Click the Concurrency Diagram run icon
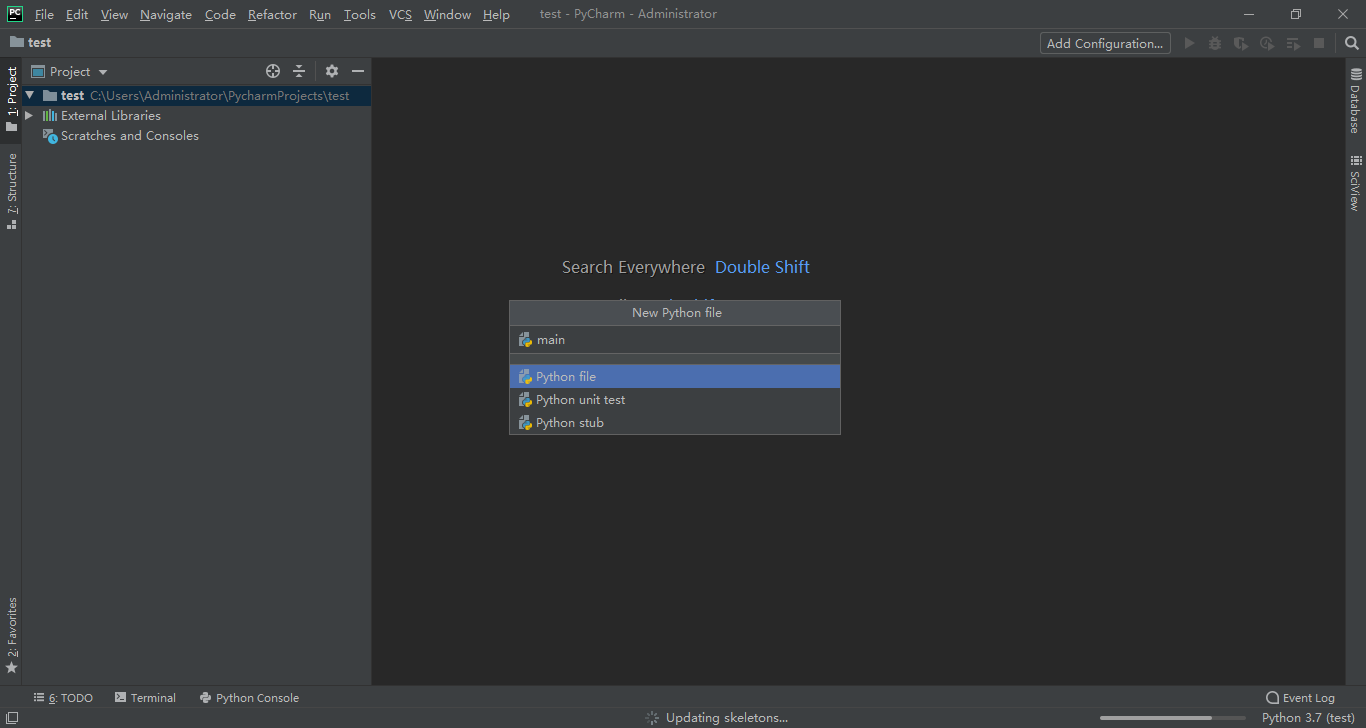Image resolution: width=1366 pixels, height=728 pixels. coord(1293,43)
